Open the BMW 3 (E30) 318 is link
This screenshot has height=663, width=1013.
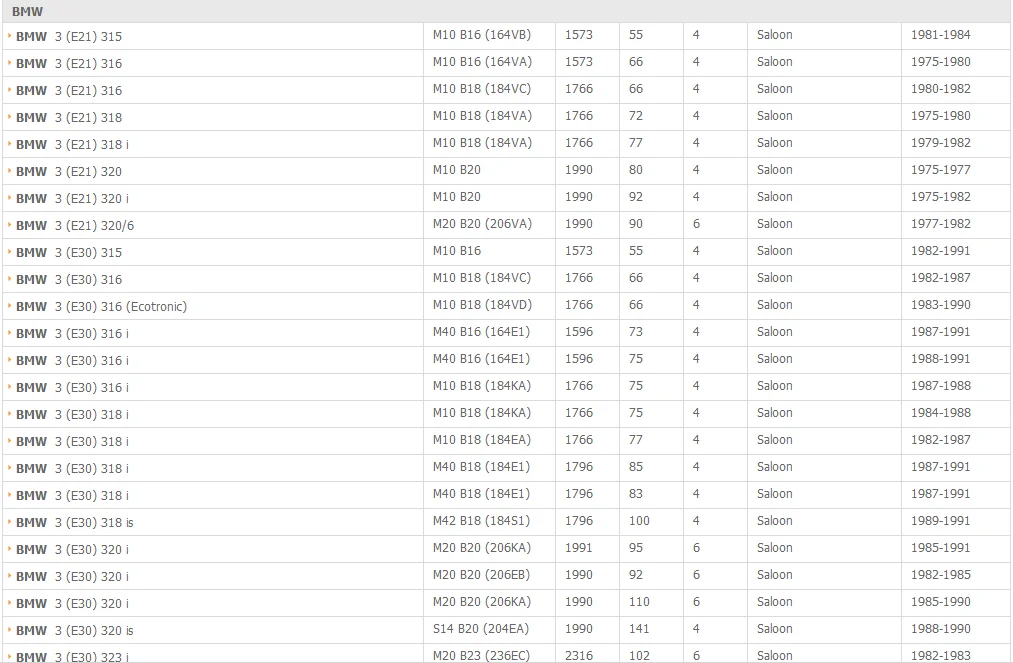click(x=75, y=523)
